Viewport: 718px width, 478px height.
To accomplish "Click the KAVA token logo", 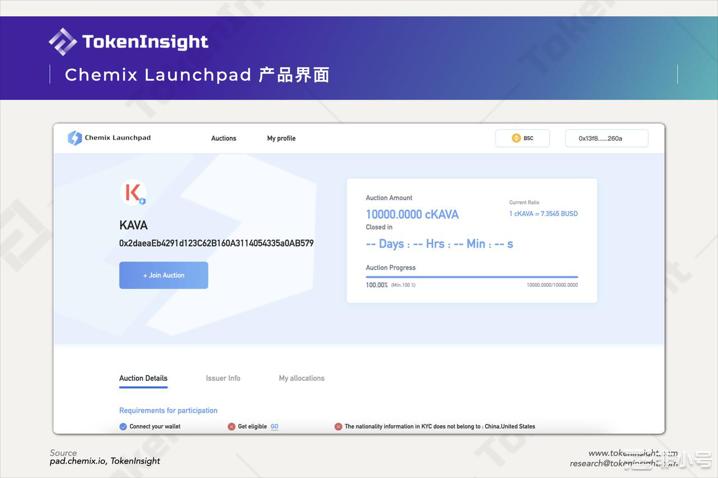I will 133,193.
